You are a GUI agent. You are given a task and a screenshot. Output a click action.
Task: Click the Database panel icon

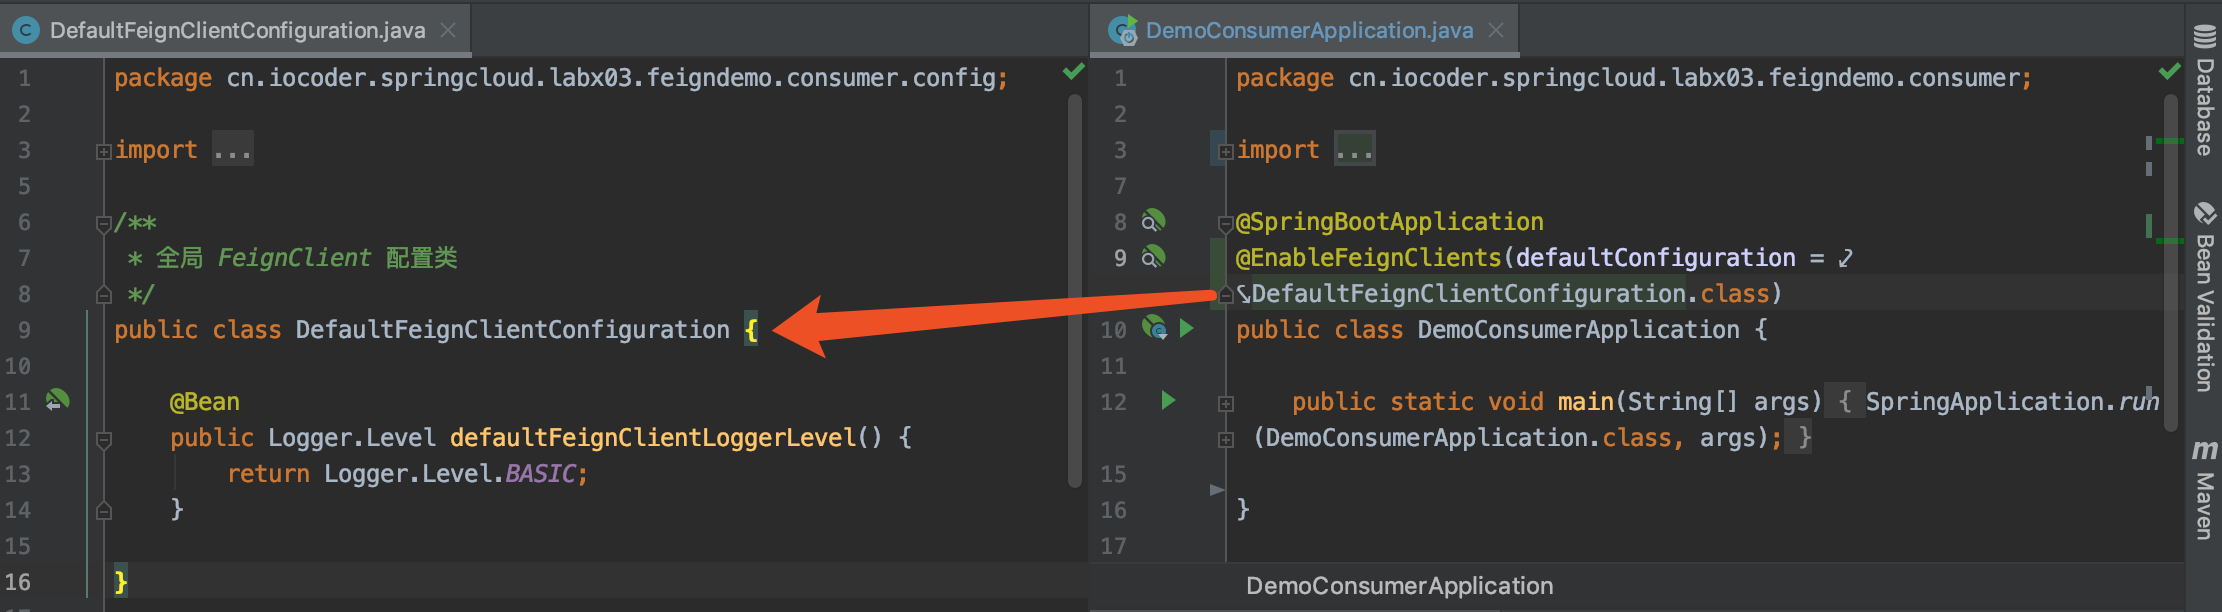(2204, 36)
